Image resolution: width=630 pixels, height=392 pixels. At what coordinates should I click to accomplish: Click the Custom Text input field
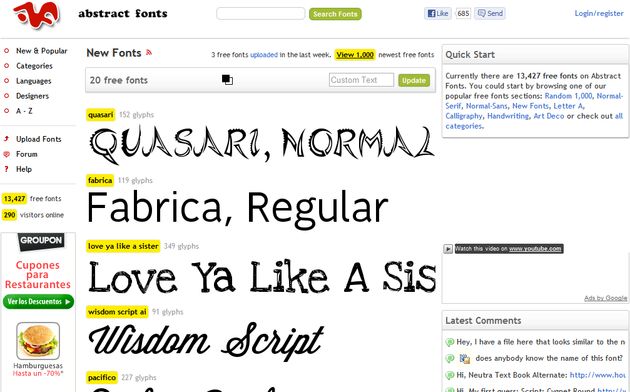[361, 80]
